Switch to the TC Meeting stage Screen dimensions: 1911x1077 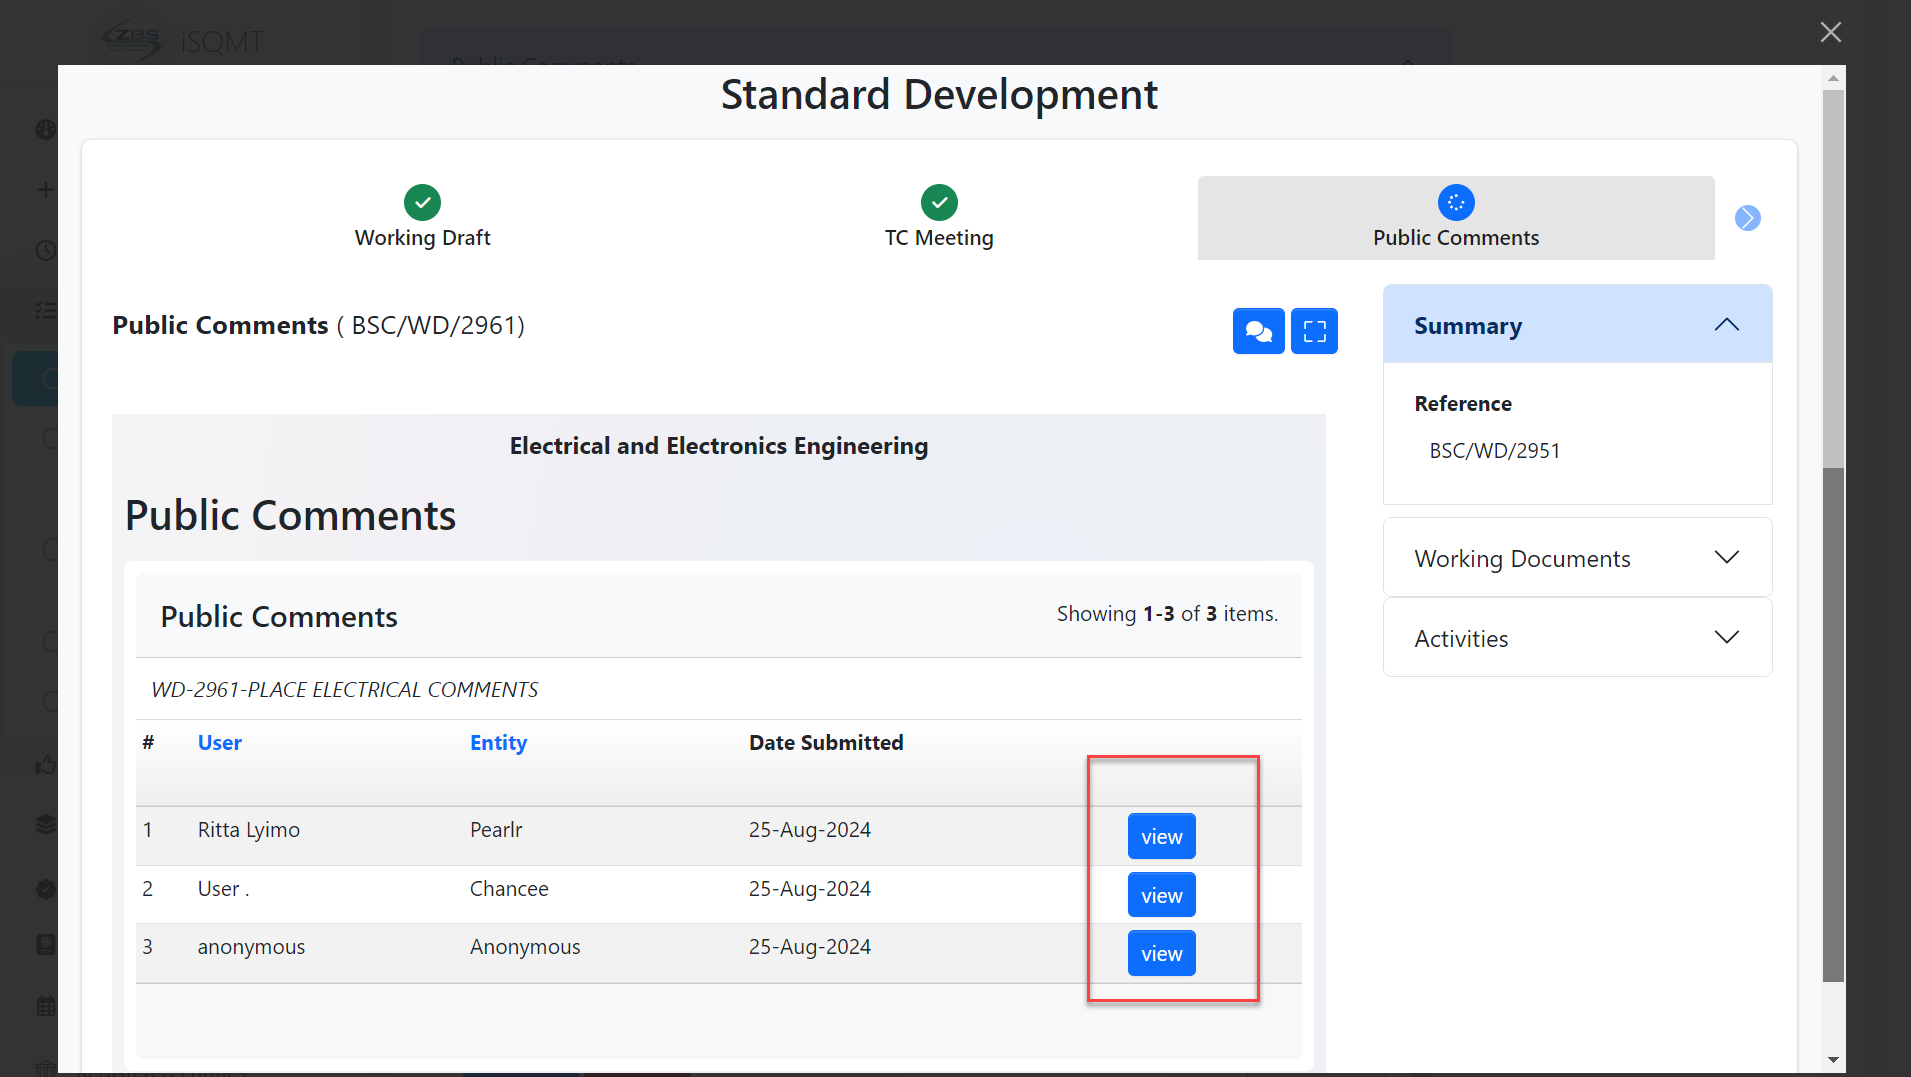pos(938,237)
